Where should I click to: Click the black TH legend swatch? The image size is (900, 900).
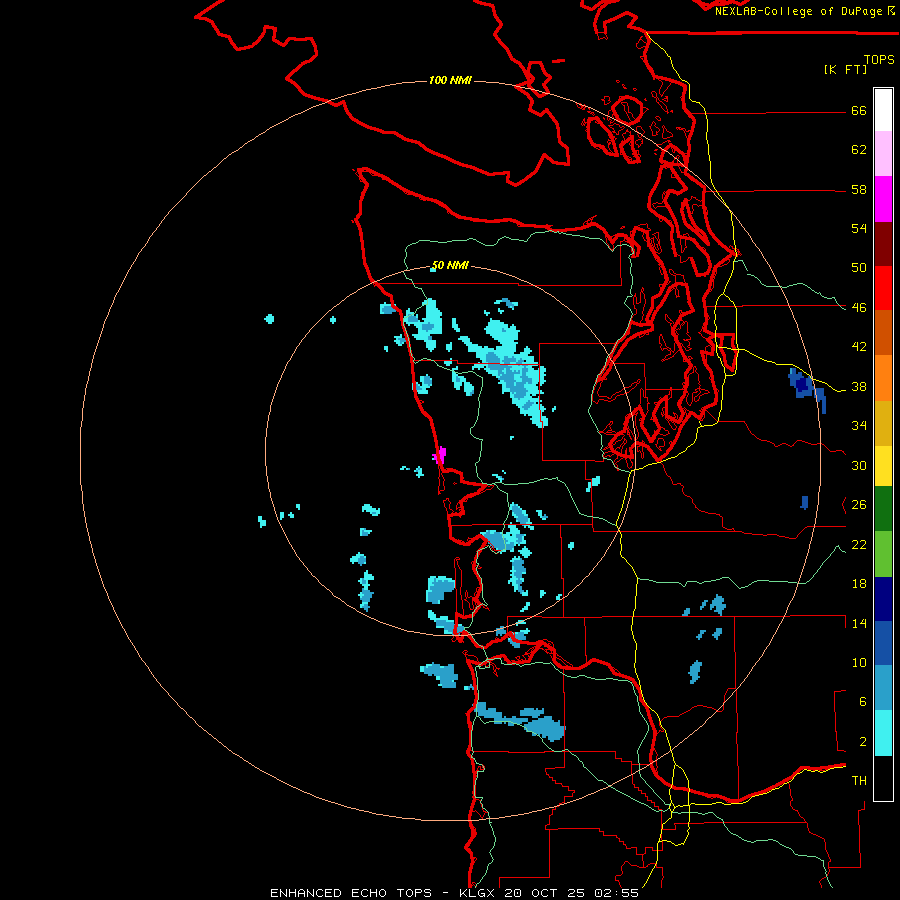(883, 778)
